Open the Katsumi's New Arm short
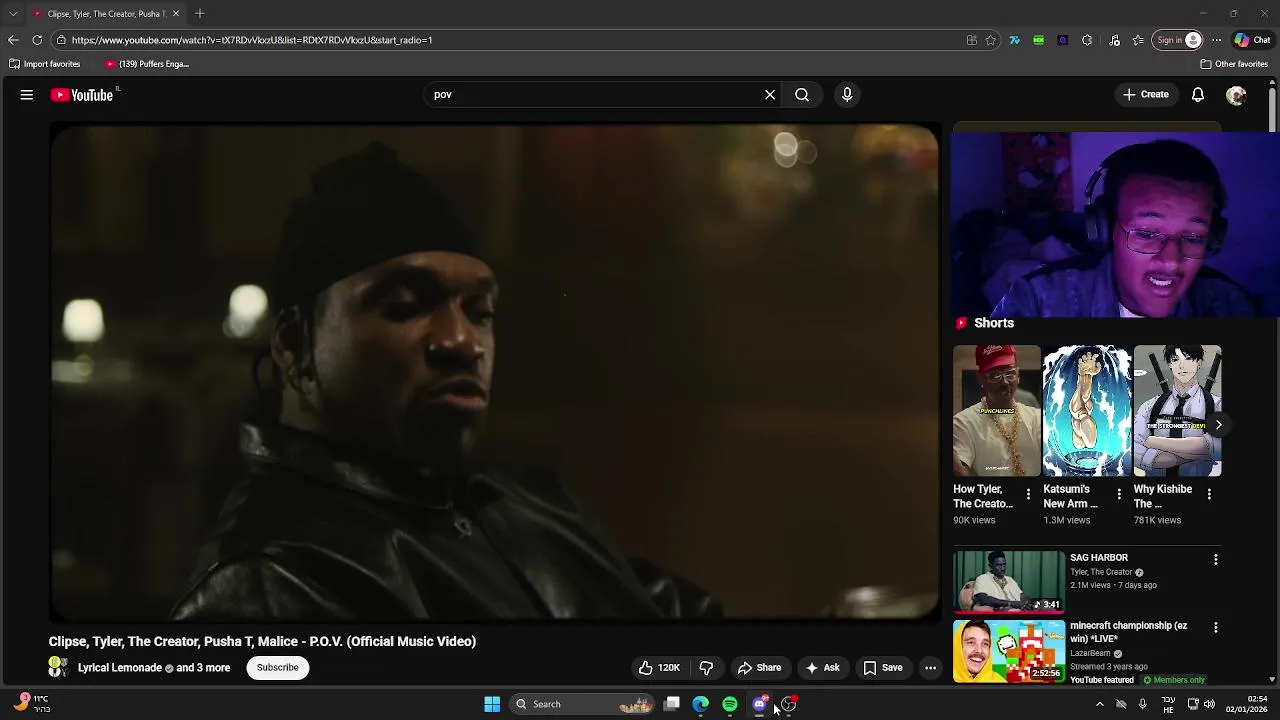The width and height of the screenshot is (1280, 720). pyautogui.click(x=1087, y=411)
